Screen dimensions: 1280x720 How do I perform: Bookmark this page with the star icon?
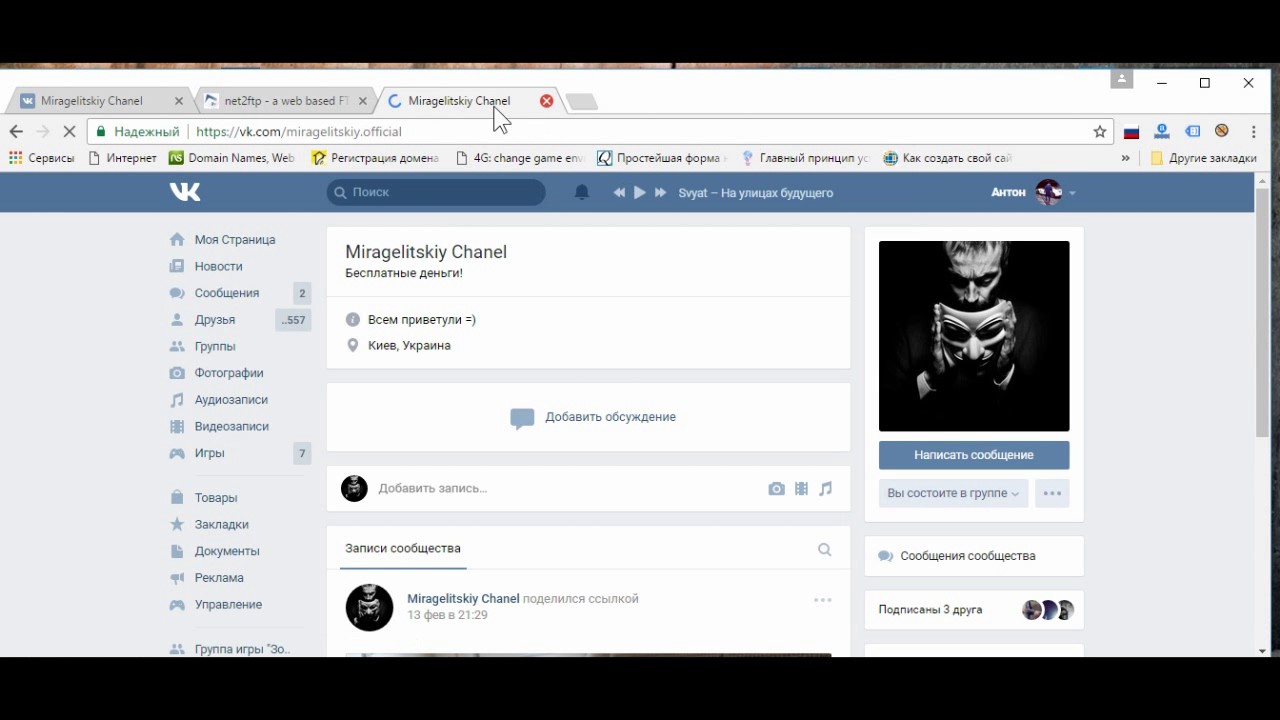(1100, 131)
